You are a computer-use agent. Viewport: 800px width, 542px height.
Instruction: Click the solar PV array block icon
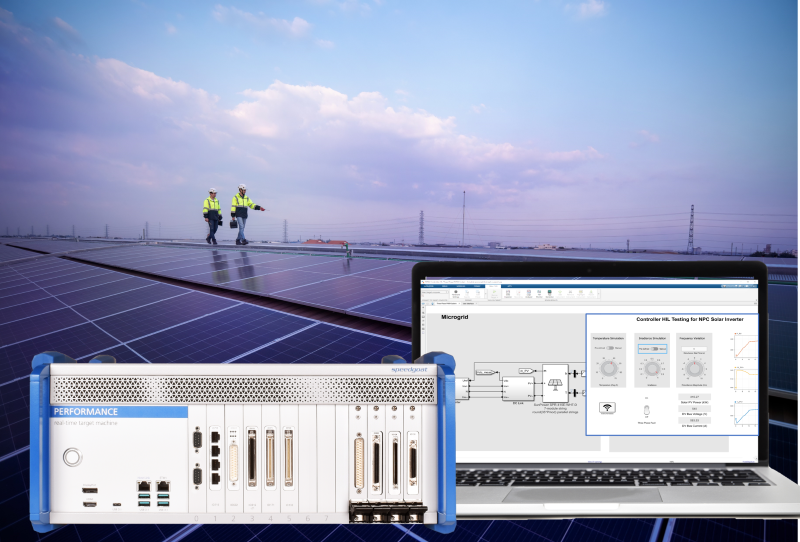click(x=555, y=384)
